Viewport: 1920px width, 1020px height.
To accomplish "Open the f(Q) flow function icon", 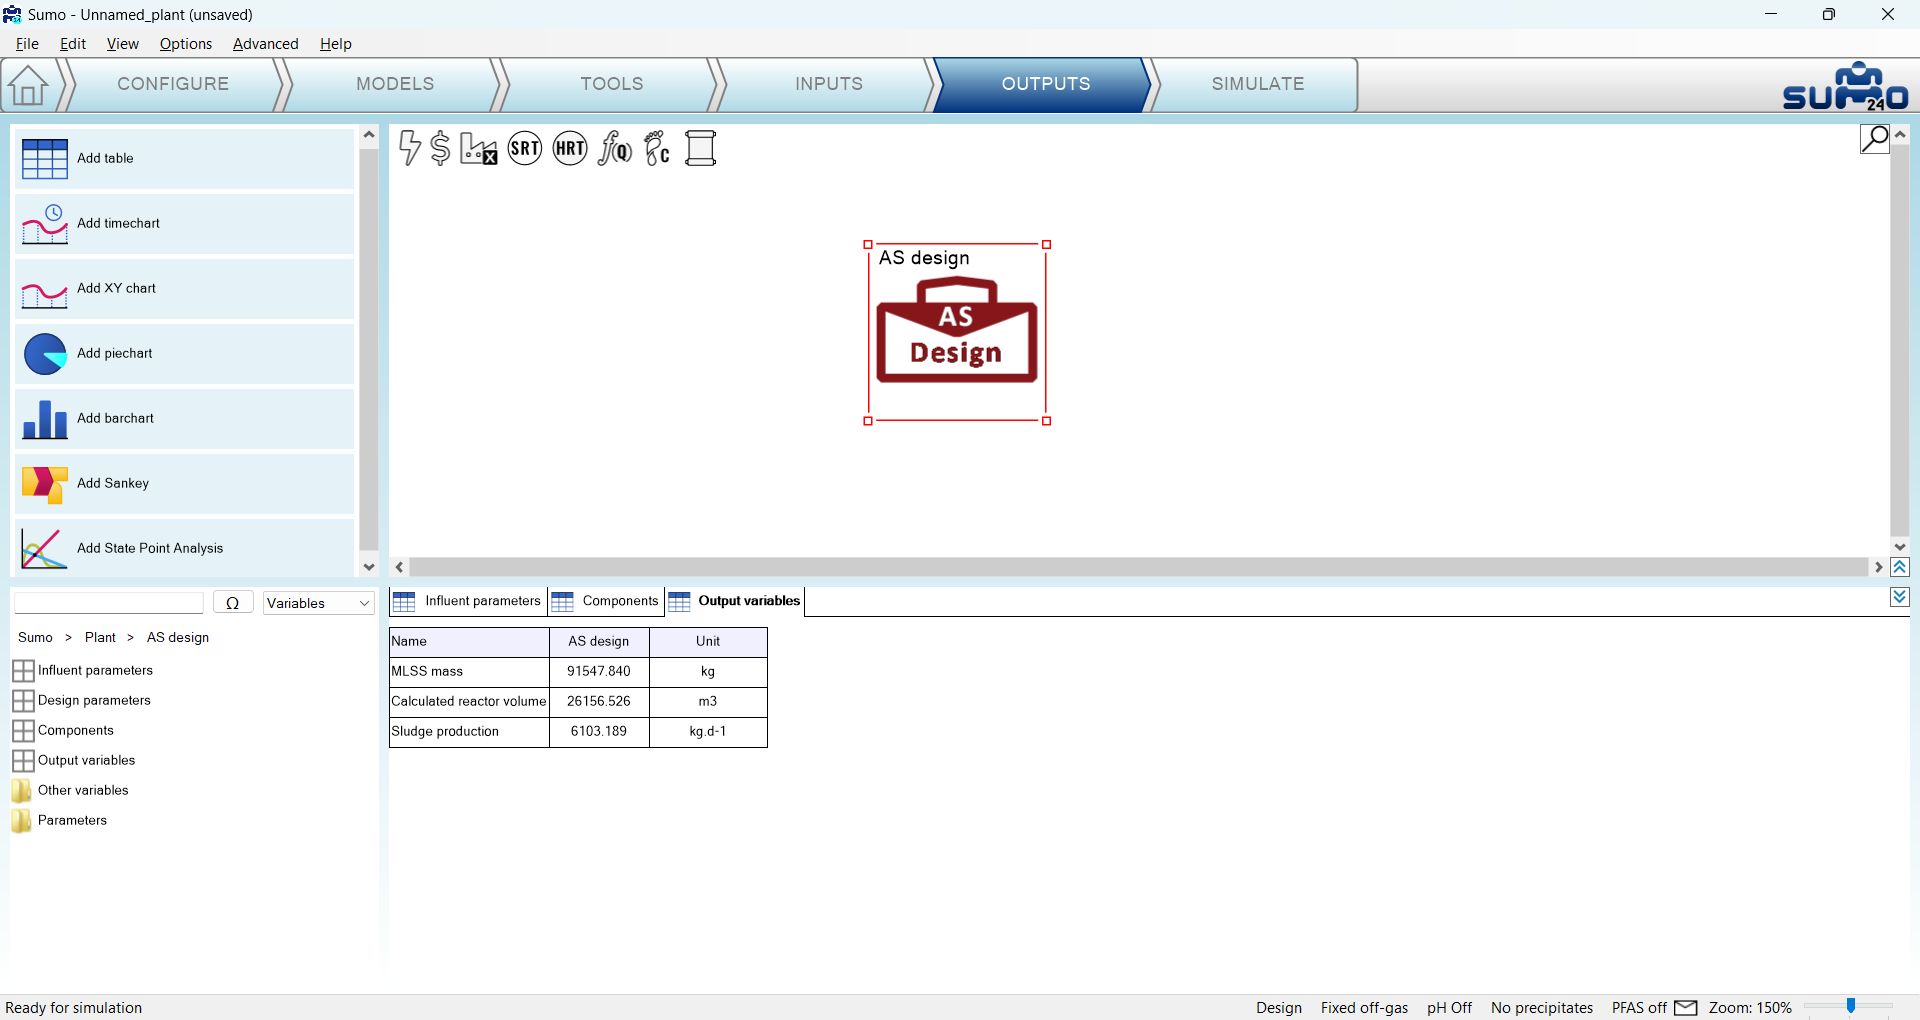I will click(x=614, y=148).
